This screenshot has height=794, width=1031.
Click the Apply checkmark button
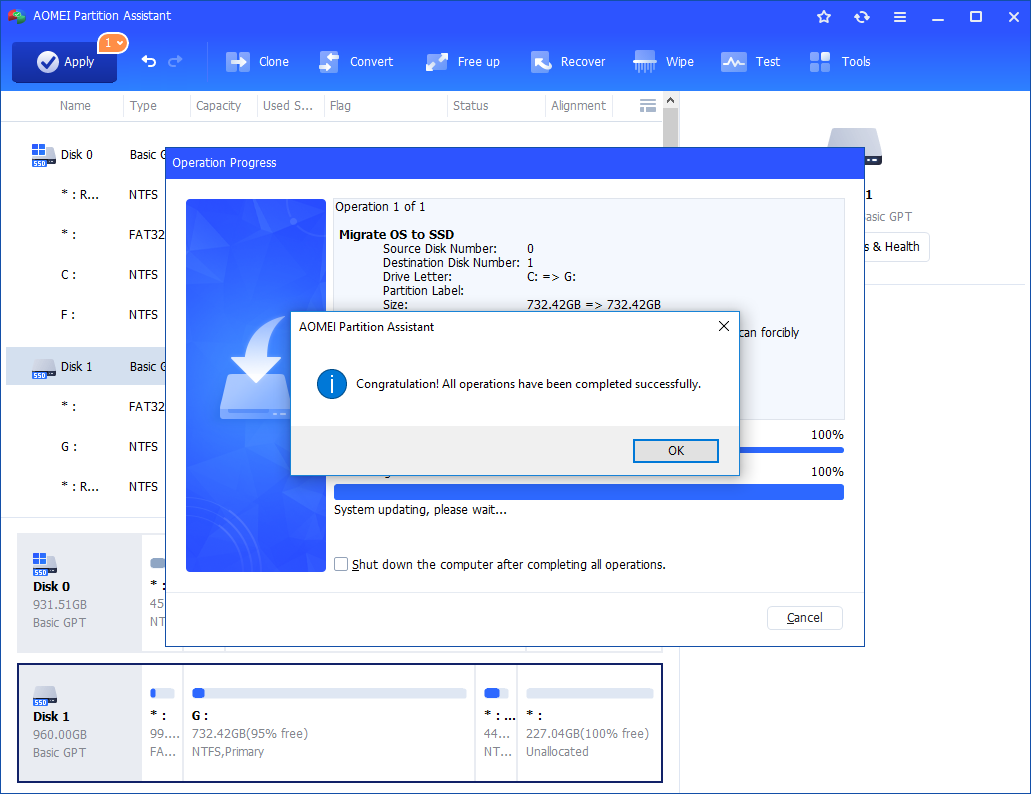coord(64,62)
